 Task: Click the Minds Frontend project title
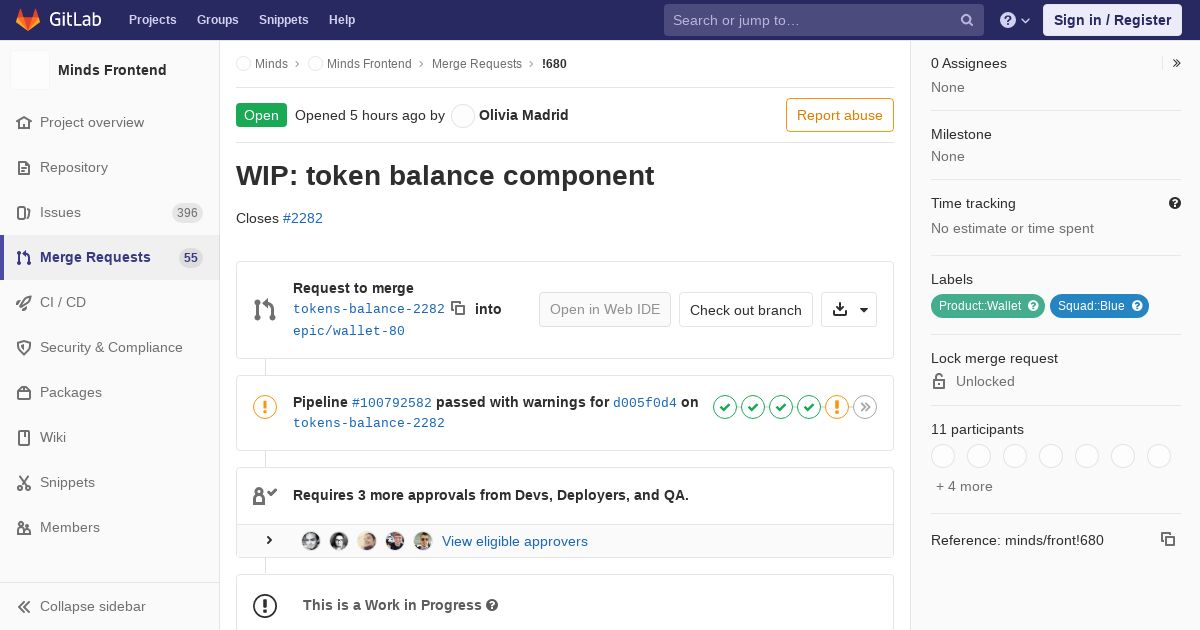pos(112,70)
